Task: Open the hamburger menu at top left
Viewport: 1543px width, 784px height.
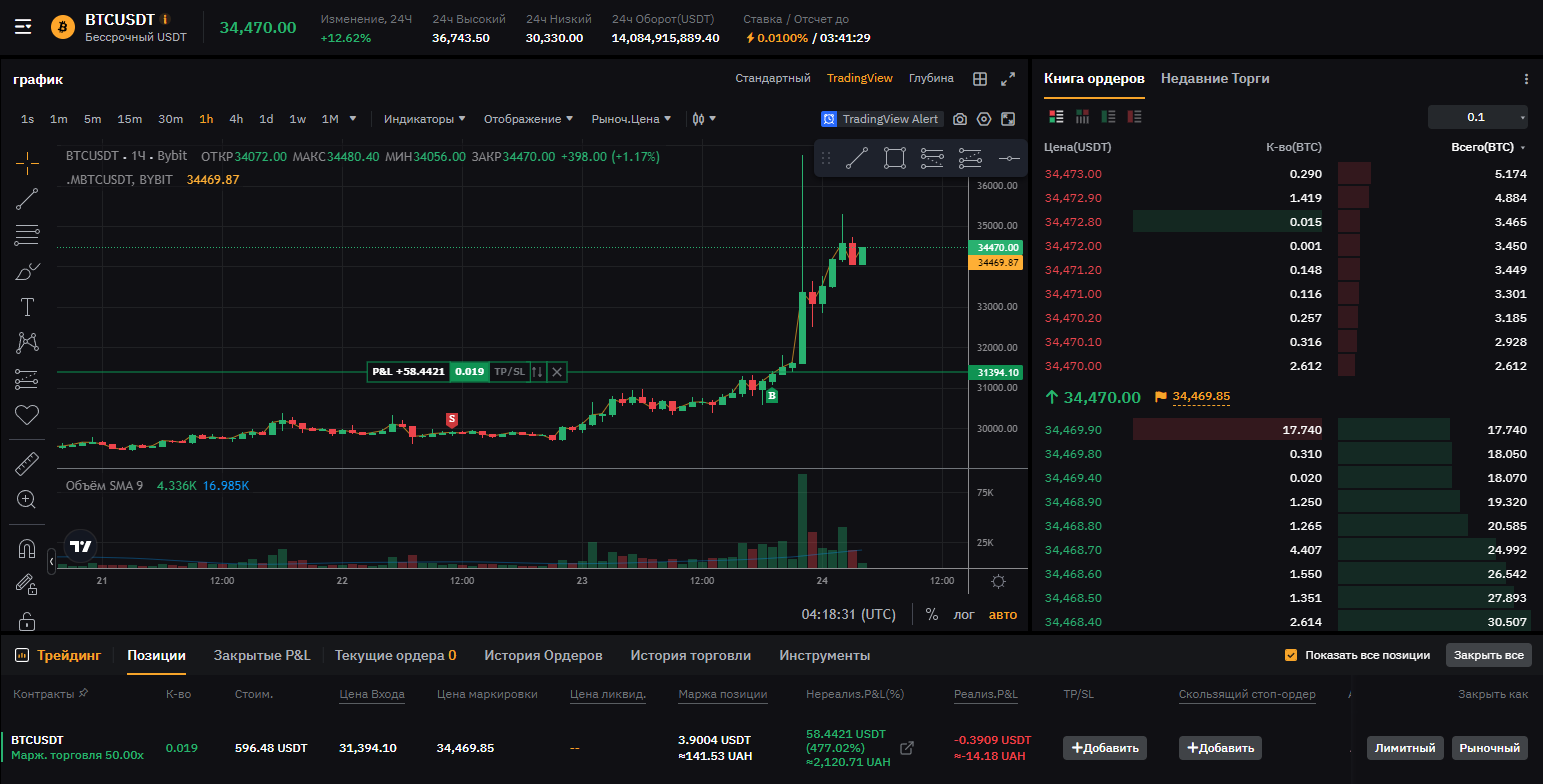Action: point(23,27)
